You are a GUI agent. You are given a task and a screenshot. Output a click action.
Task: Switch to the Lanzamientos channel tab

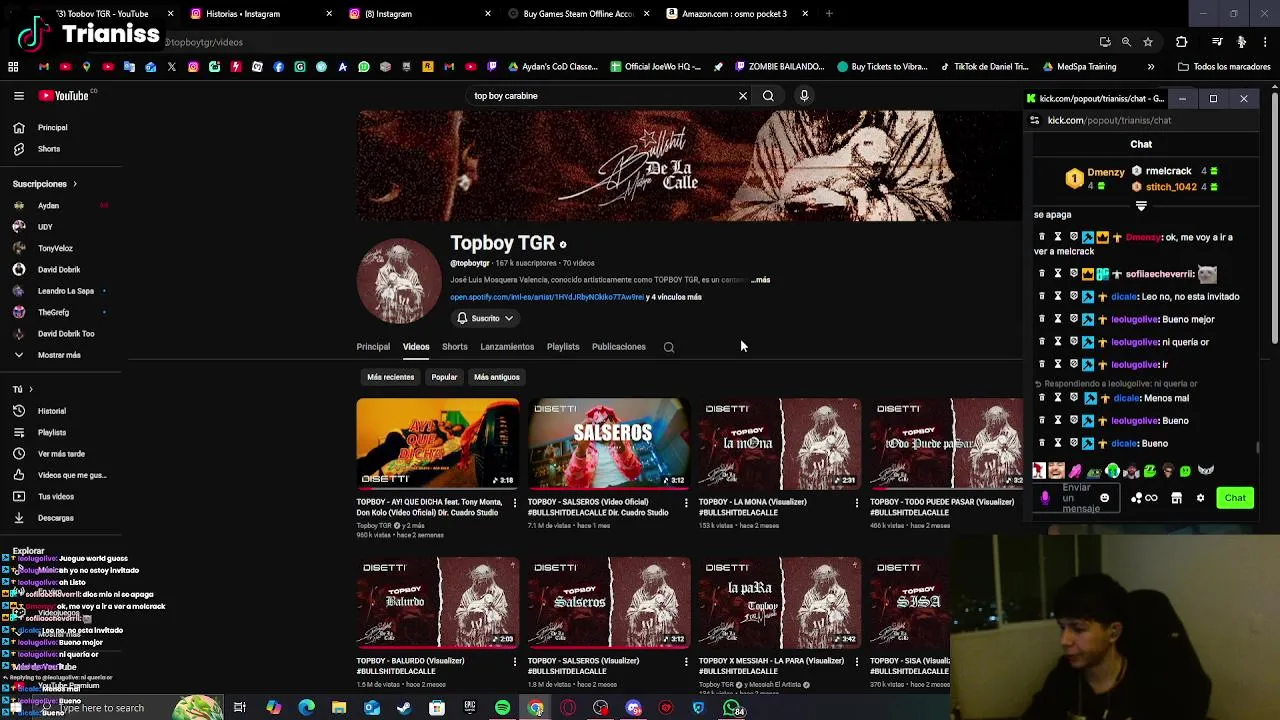coord(507,347)
